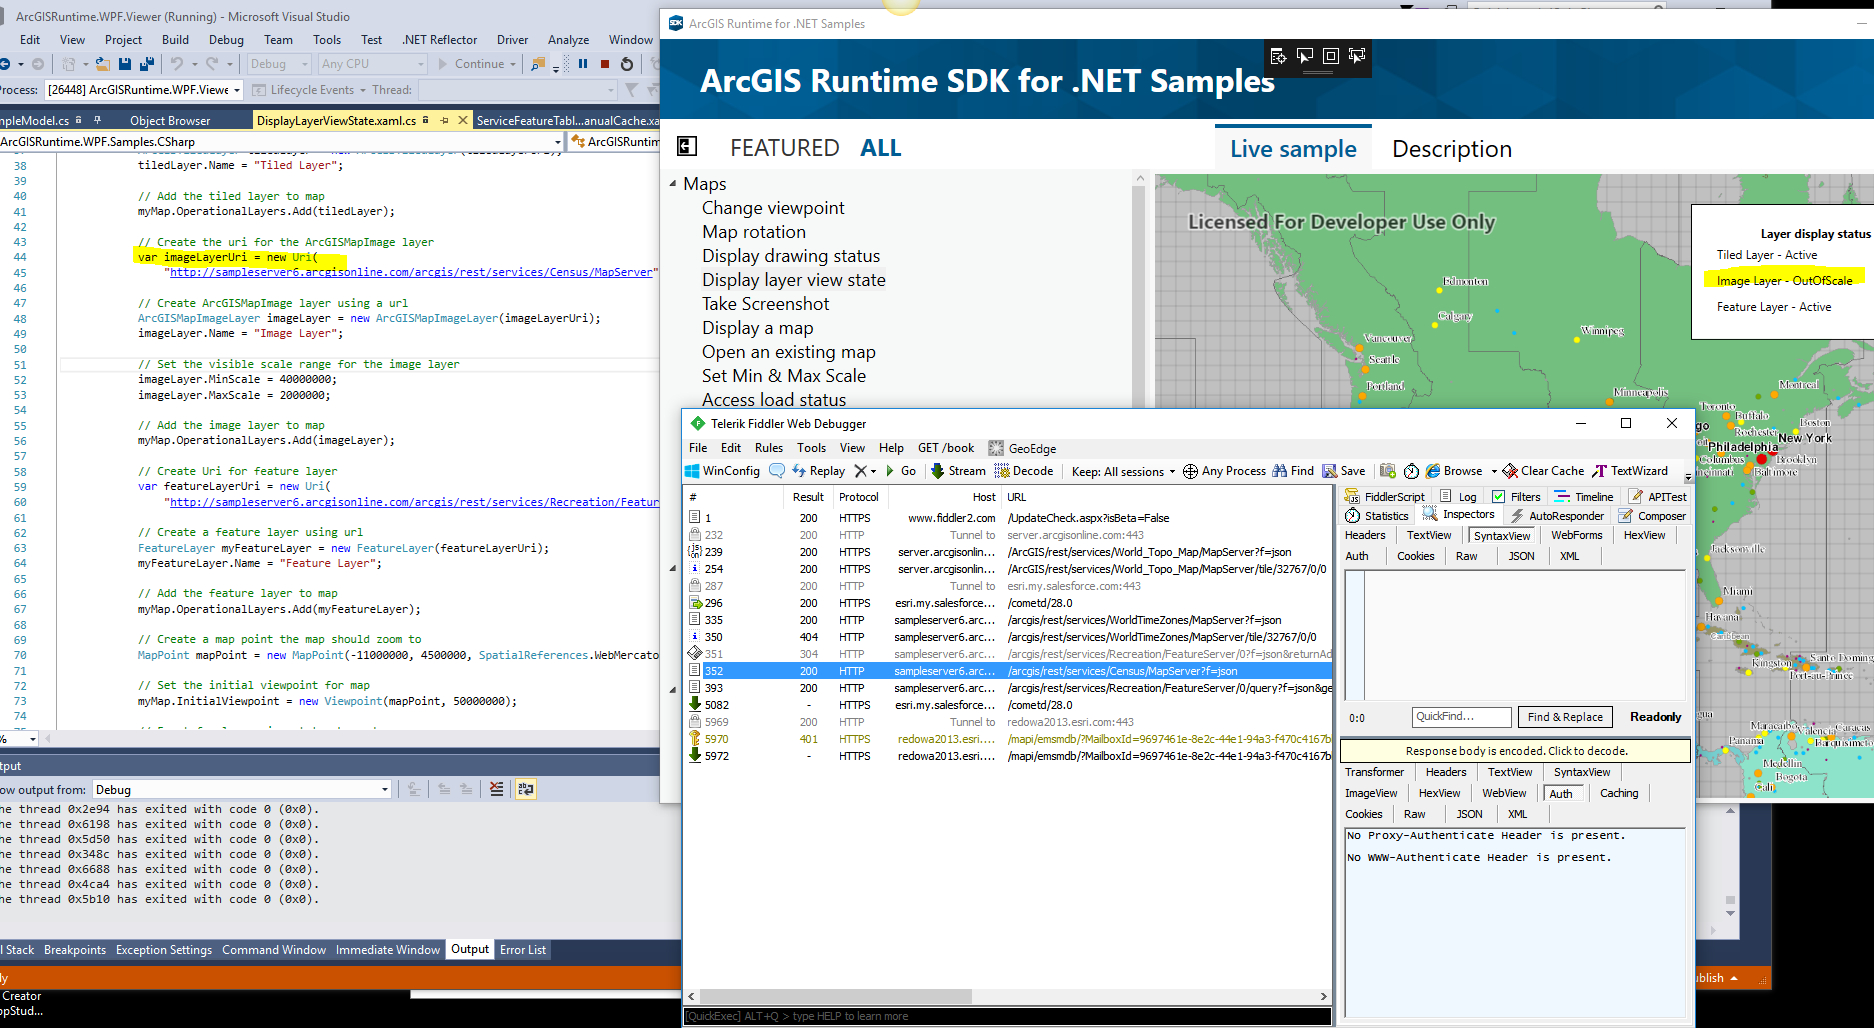
Task: Open the Inspectors tab in Fiddler
Action: point(1459,515)
